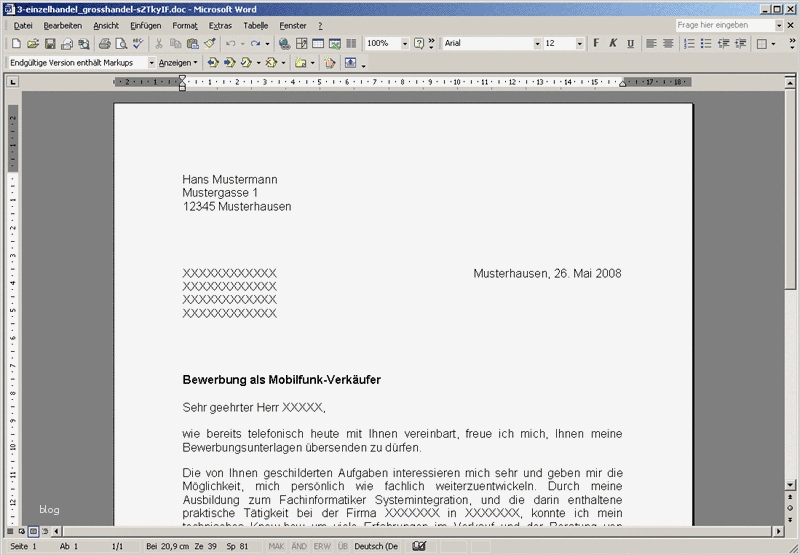Accept the tracked change
The height and width of the screenshot is (555, 800).
pyautogui.click(x=246, y=63)
